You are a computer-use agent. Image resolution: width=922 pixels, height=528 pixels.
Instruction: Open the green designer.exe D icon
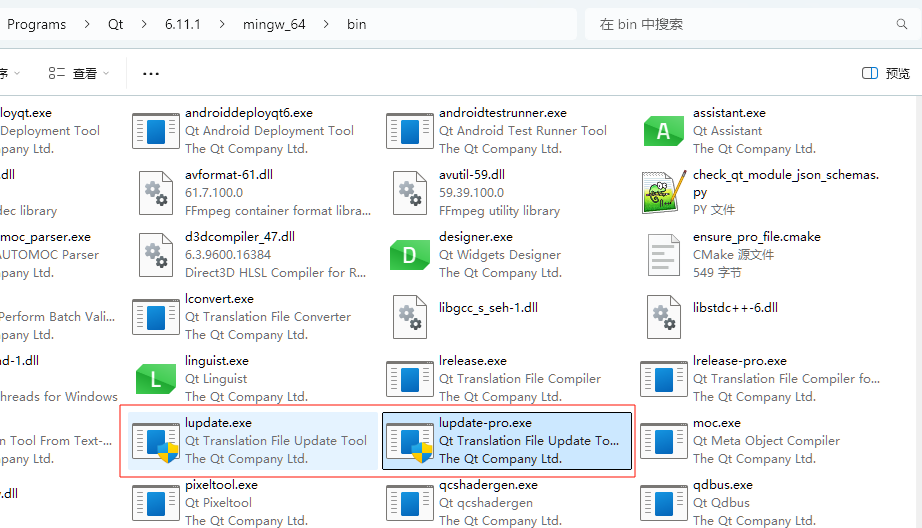point(410,255)
